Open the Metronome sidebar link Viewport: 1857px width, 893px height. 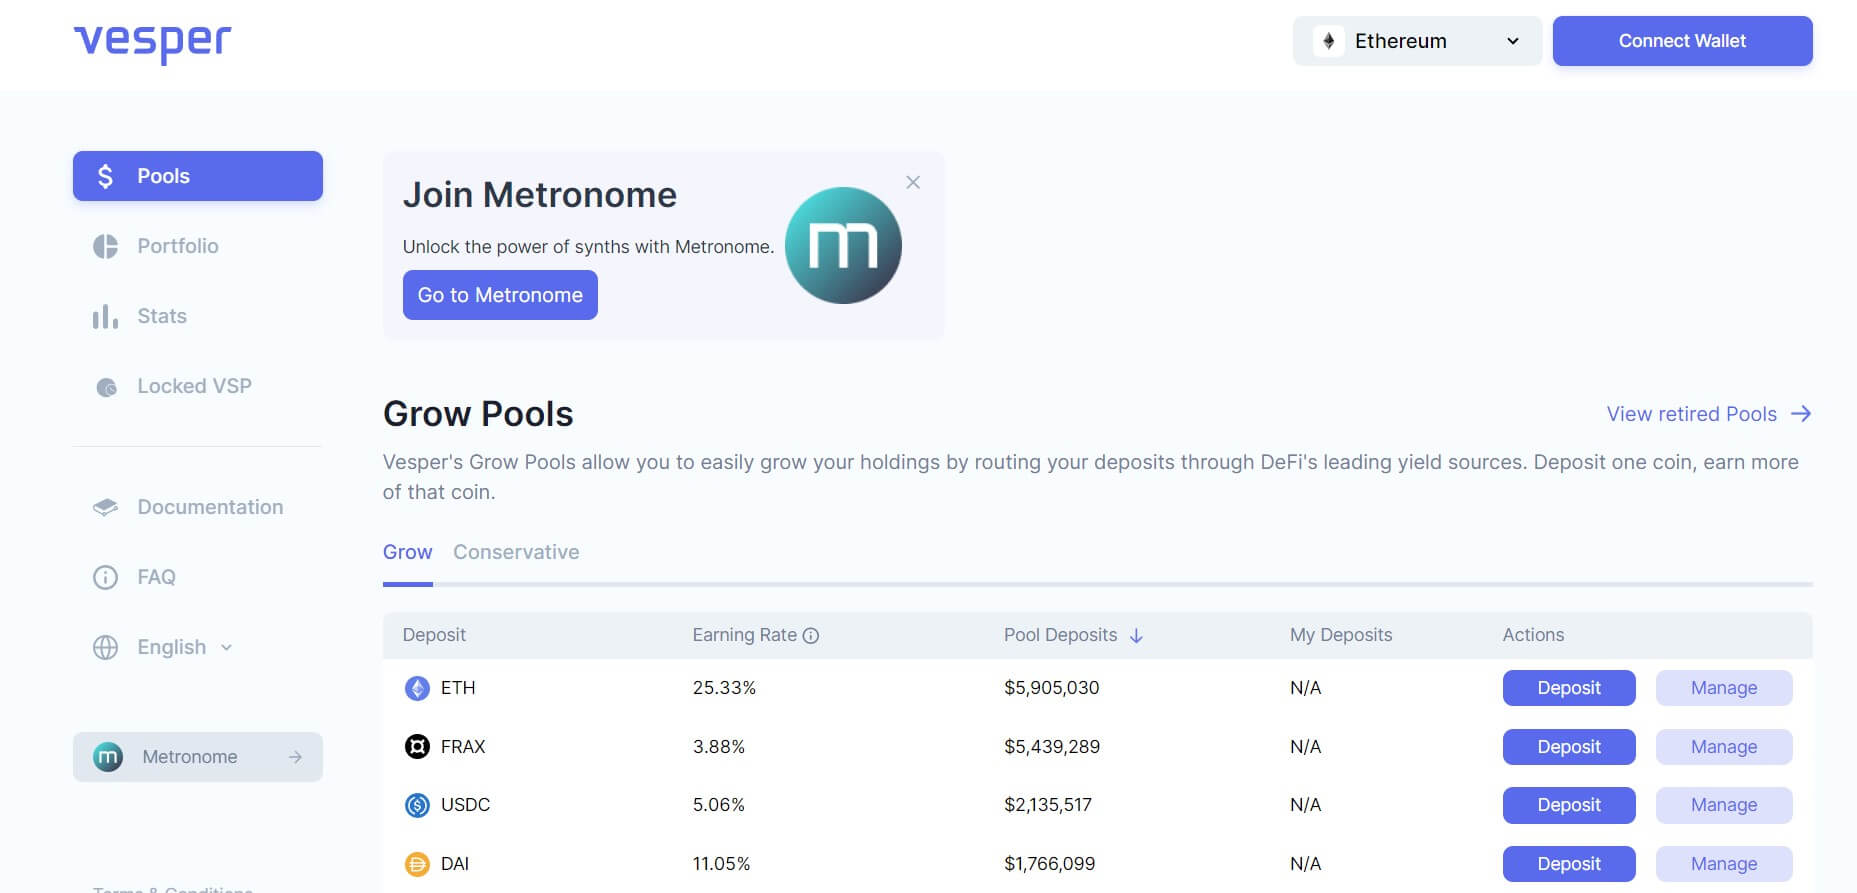point(198,757)
